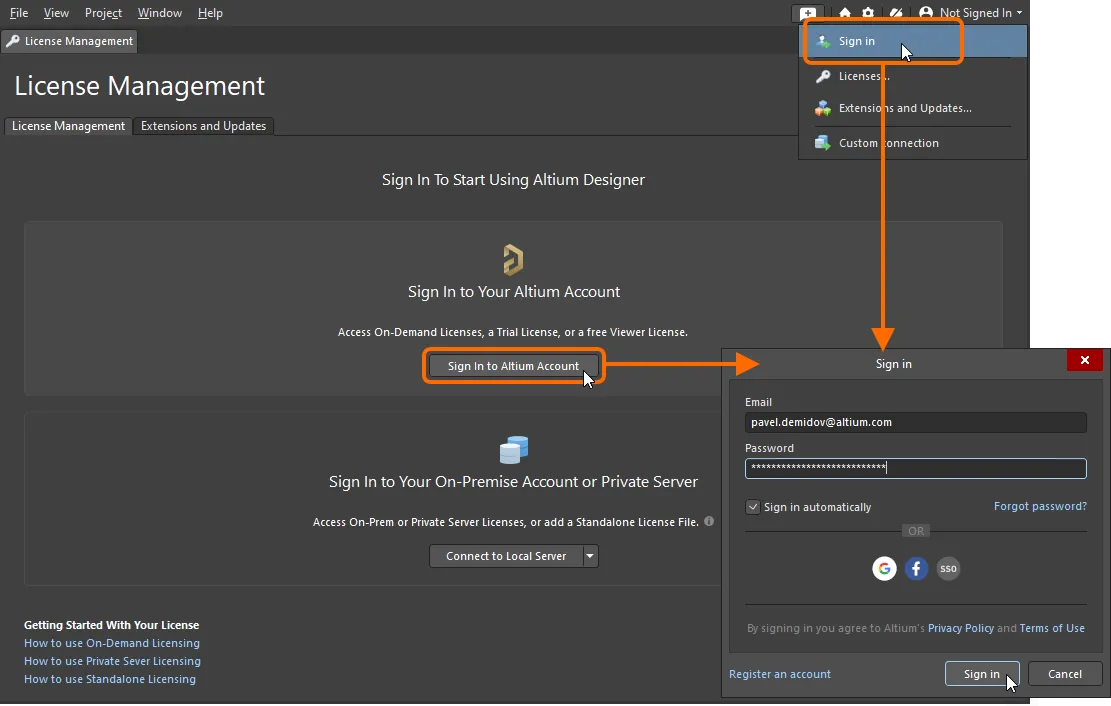Sign in using the SSO icon
Image resolution: width=1111 pixels, height=706 pixels.
point(948,568)
